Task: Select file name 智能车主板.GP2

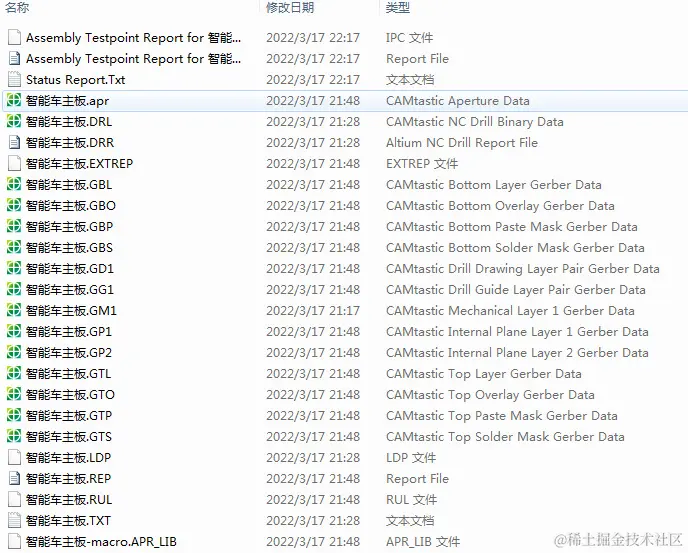Action: (x=69, y=352)
